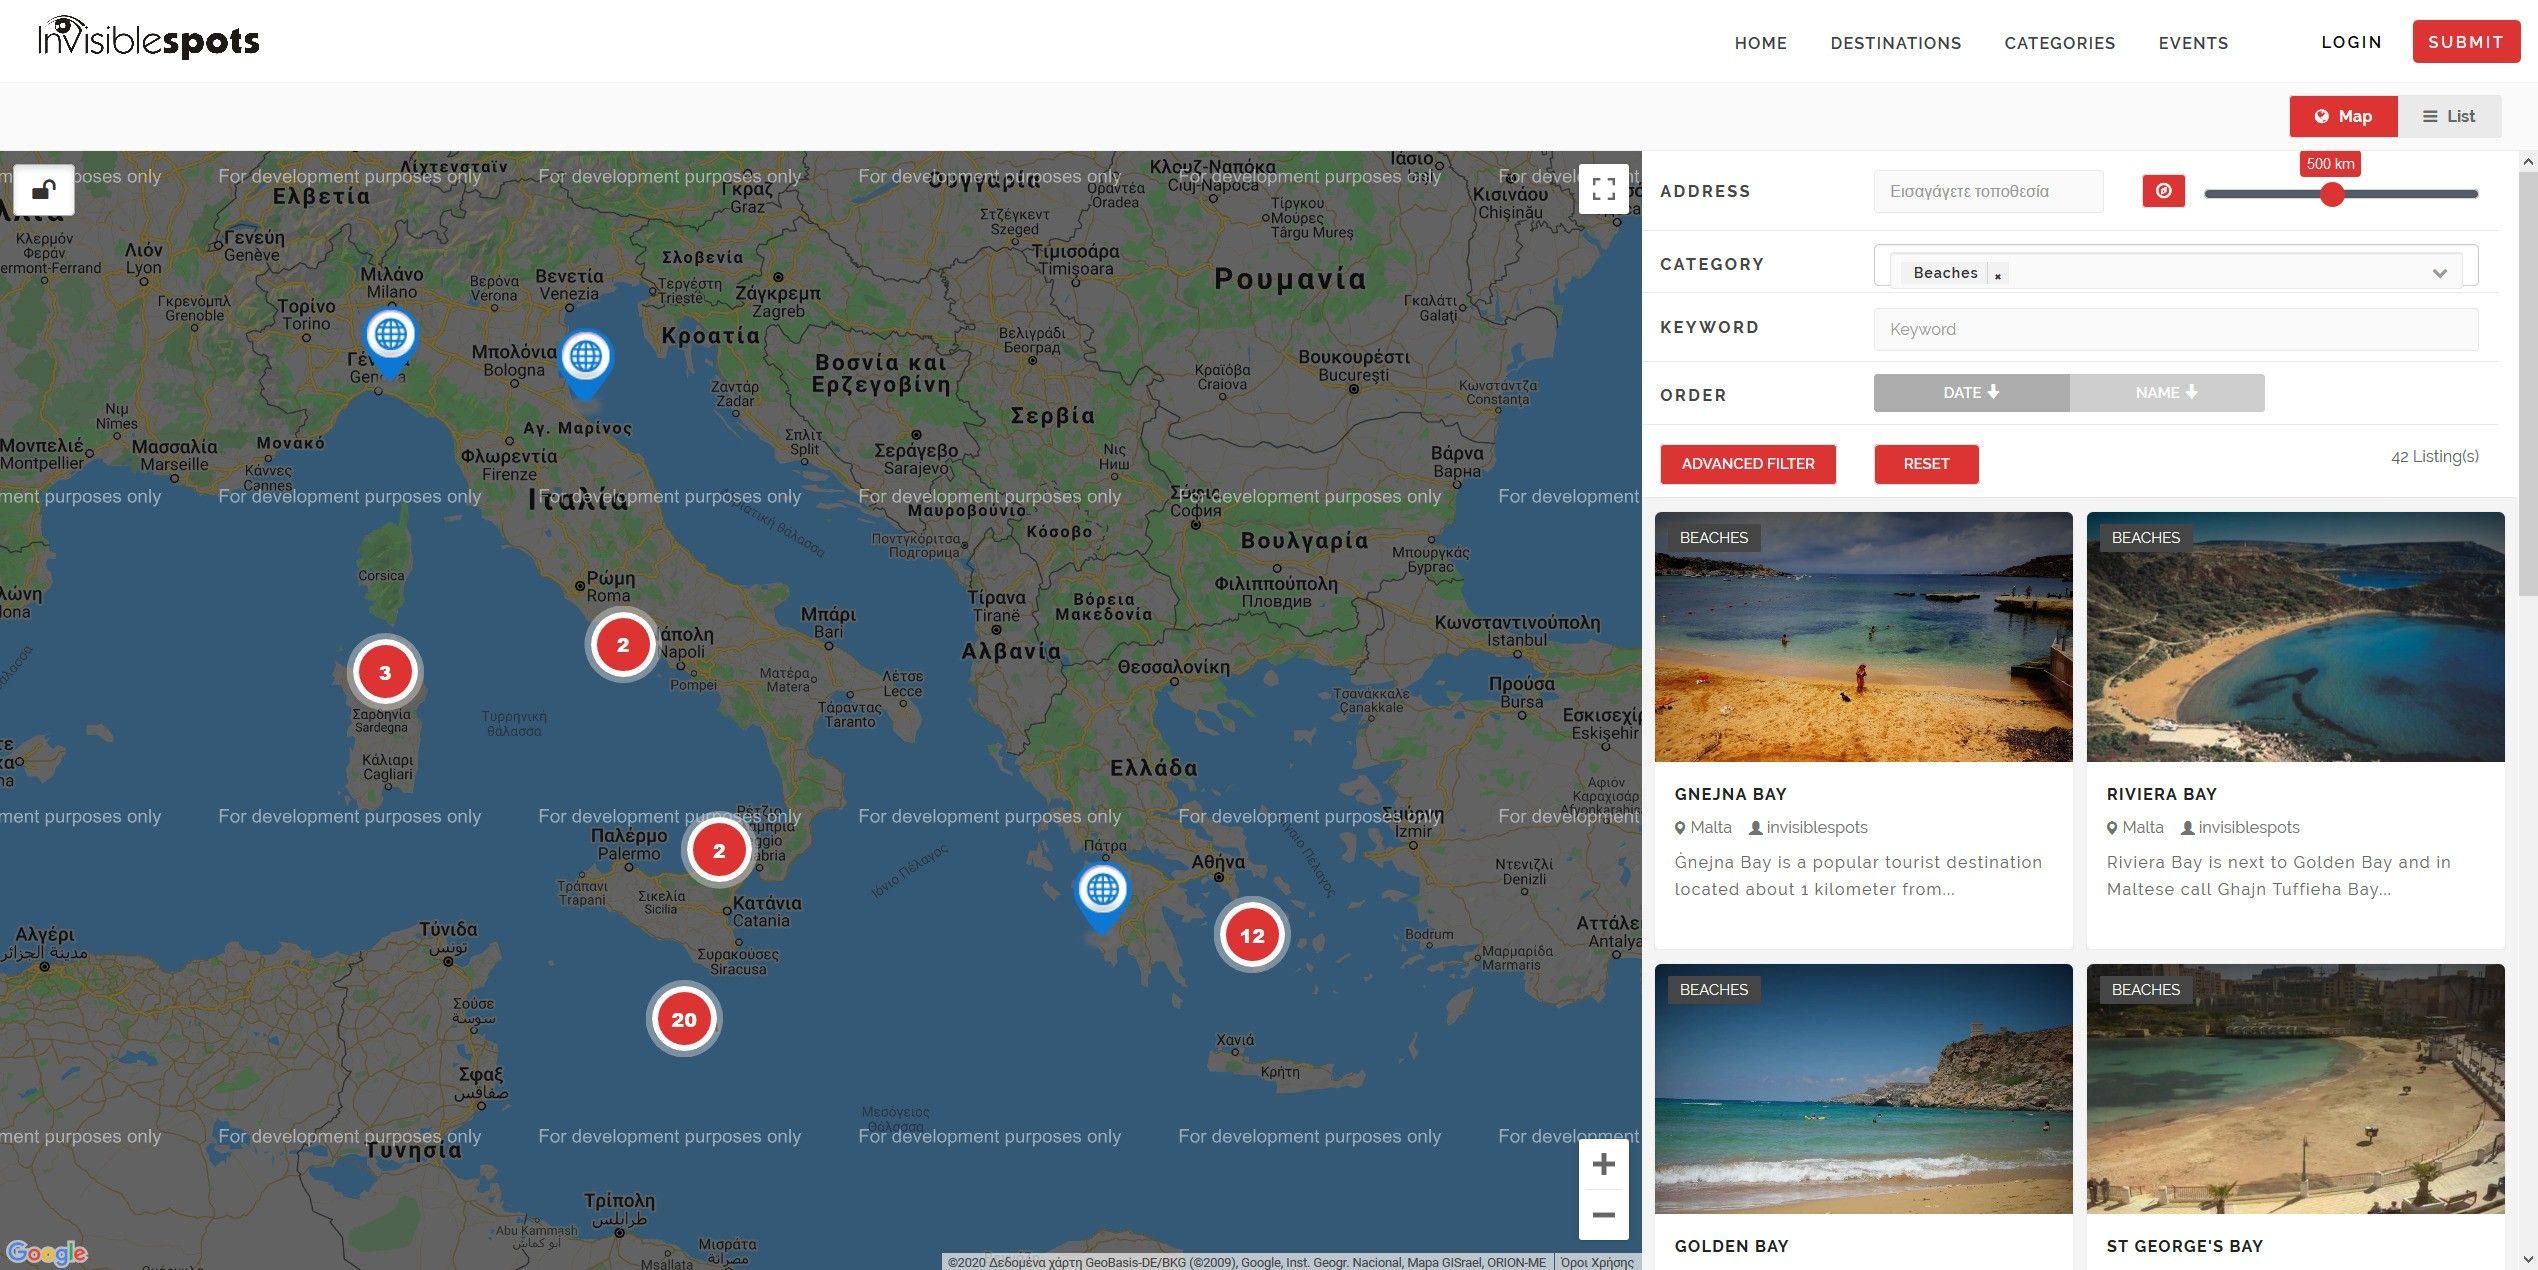This screenshot has height=1270, width=2538.
Task: Open the cluster of 20 near Malta
Action: click(684, 1019)
